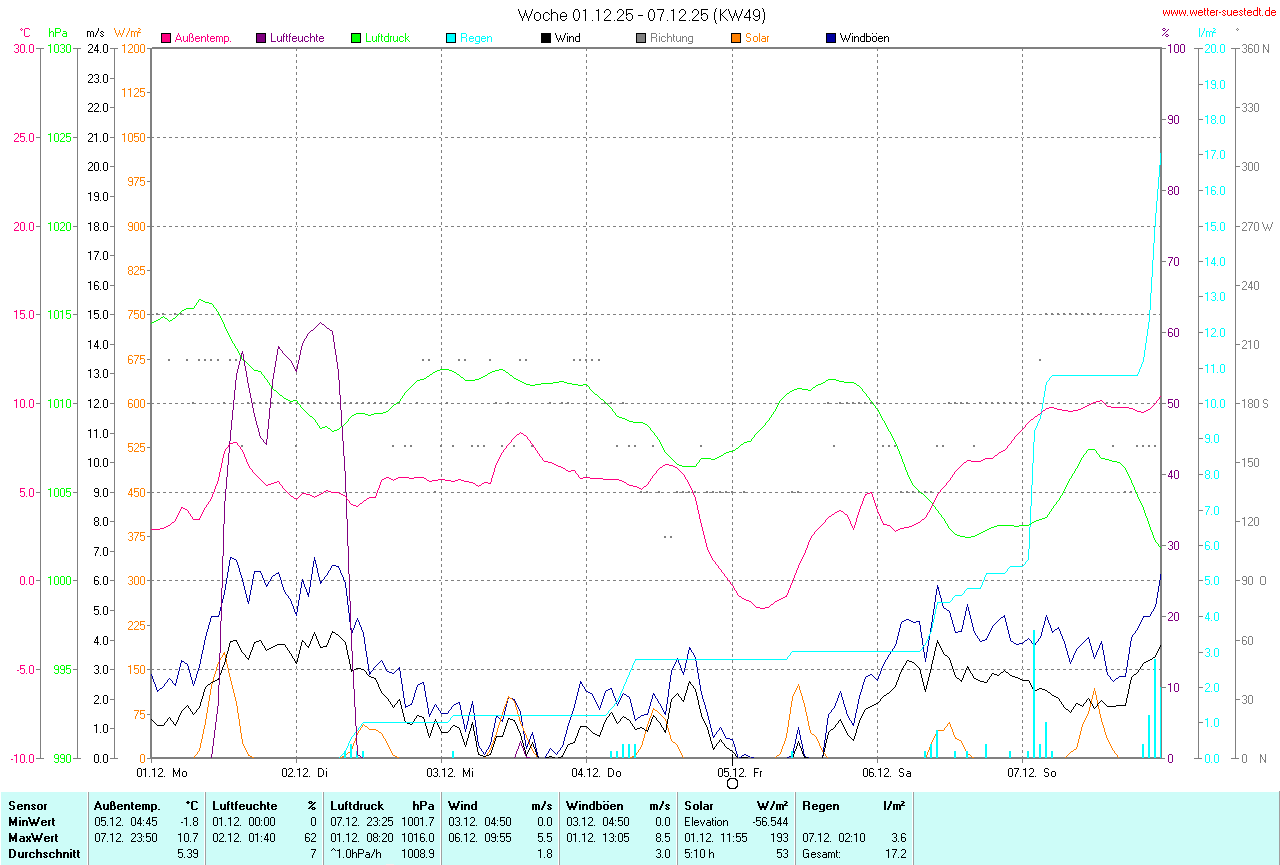Viewport: 1280px width, 865px height.
Task: Click the black Wind legend square
Action: [x=546, y=38]
